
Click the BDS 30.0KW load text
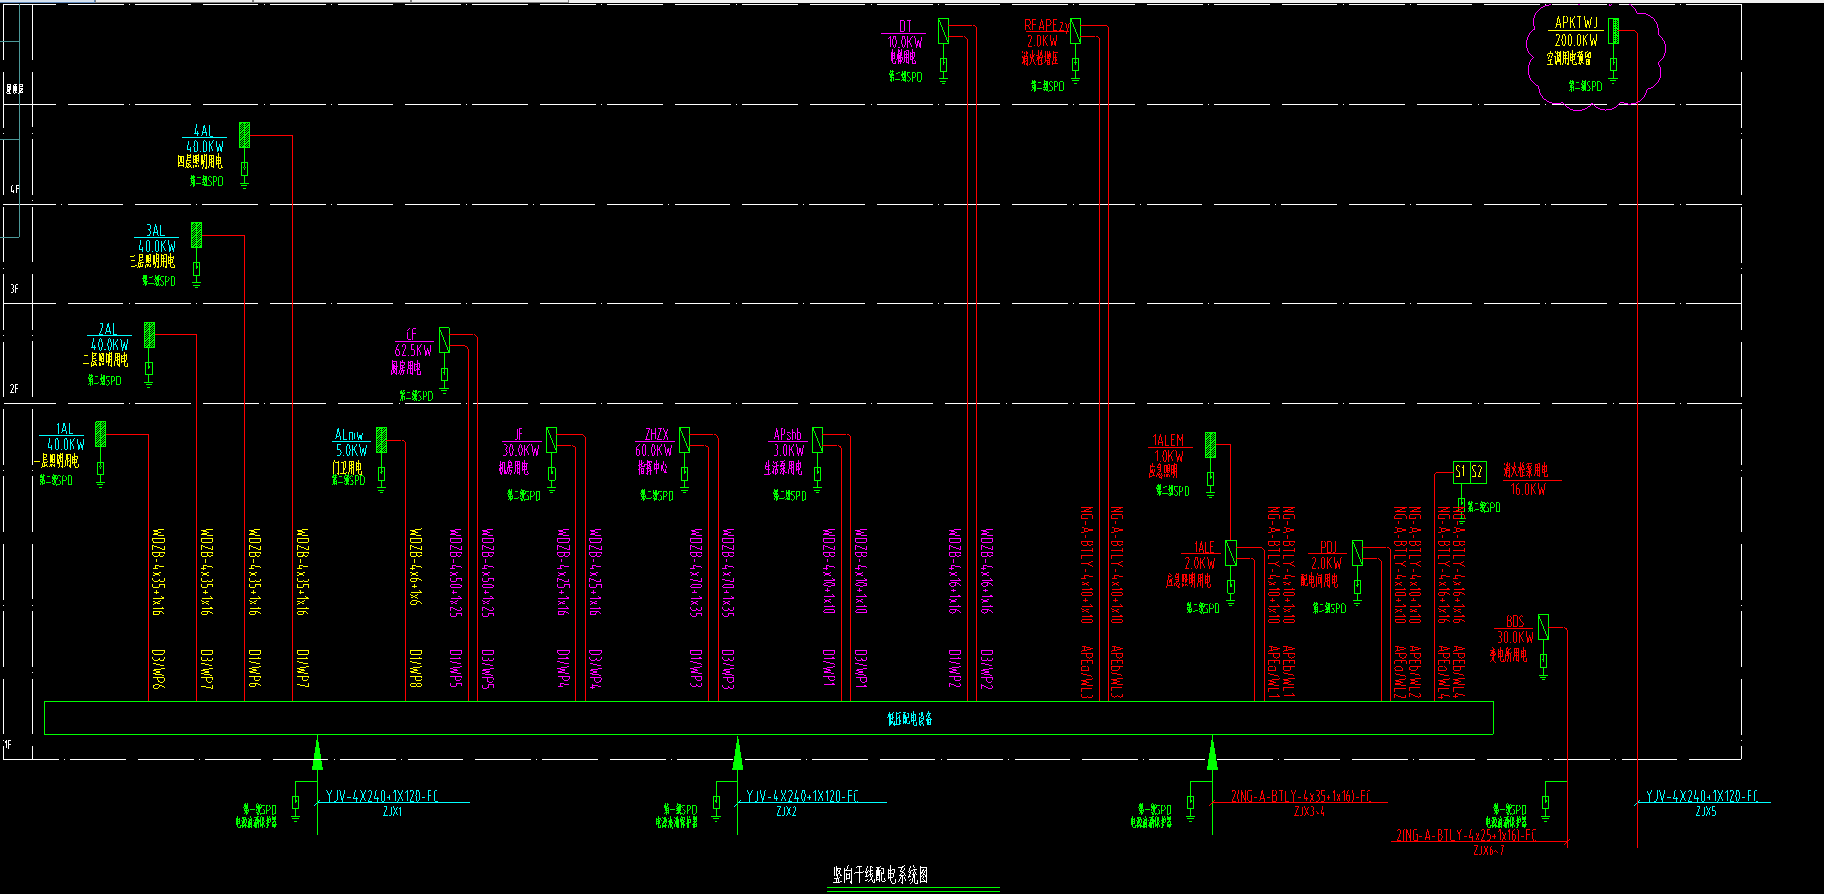pyautogui.click(x=1514, y=637)
